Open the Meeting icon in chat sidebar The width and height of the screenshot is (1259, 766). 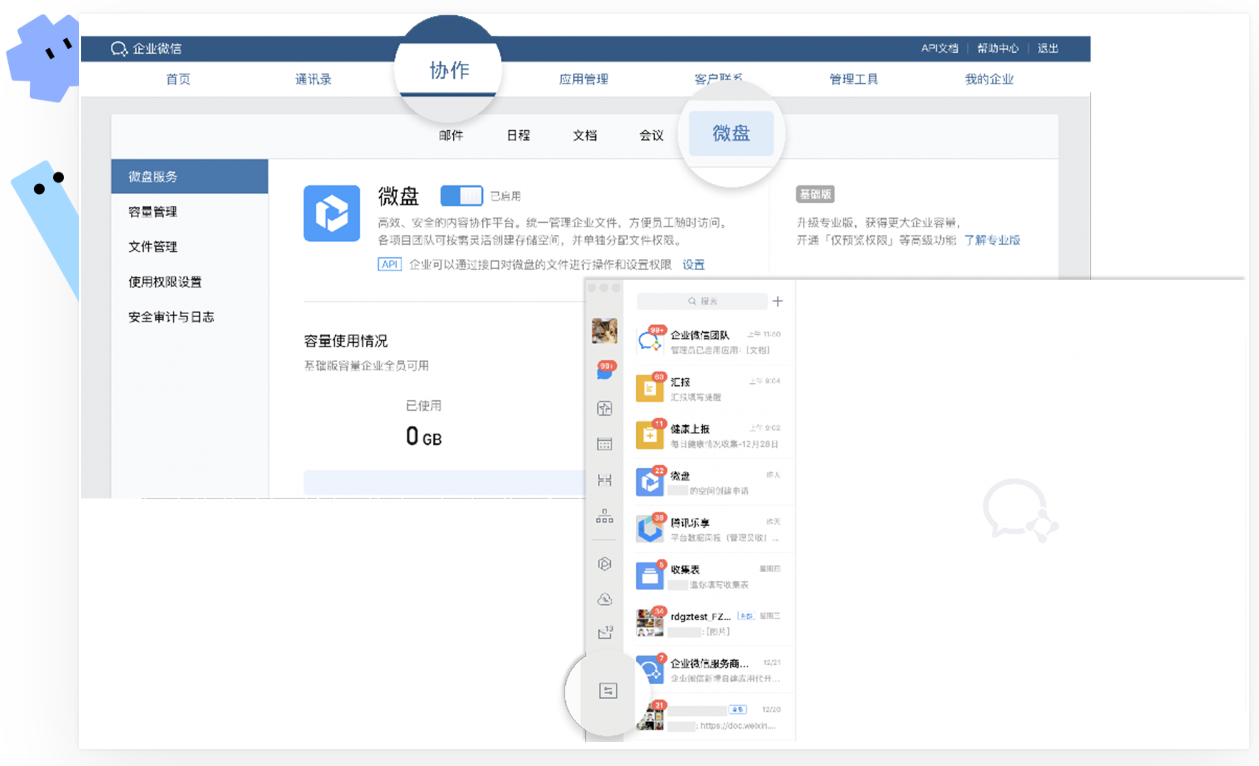point(604,480)
